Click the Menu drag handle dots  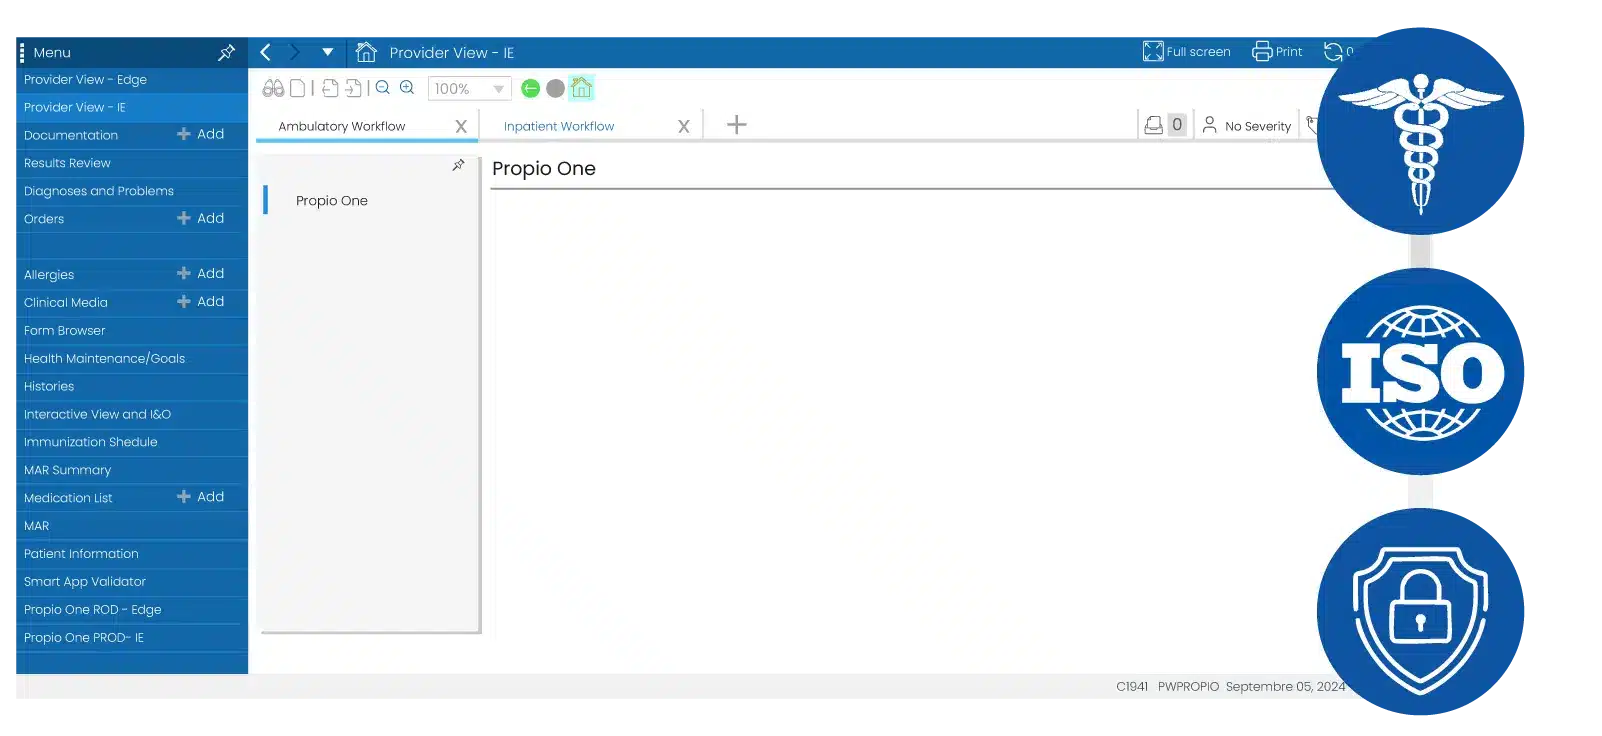coord(22,52)
